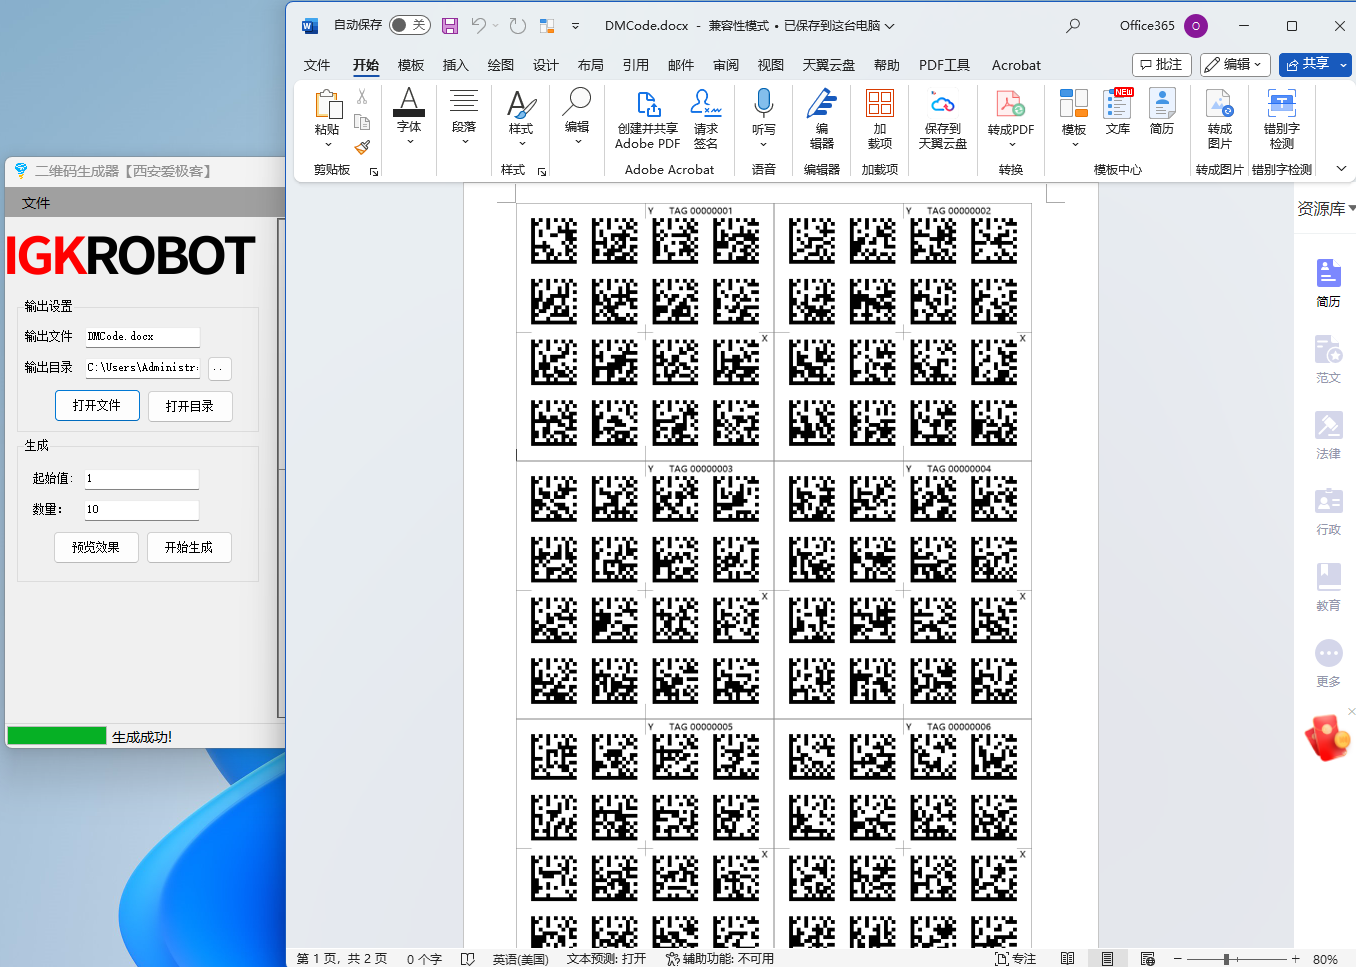Collapse the ribbon with the chevron
Screen dimensions: 1356x967
[x=1341, y=168]
